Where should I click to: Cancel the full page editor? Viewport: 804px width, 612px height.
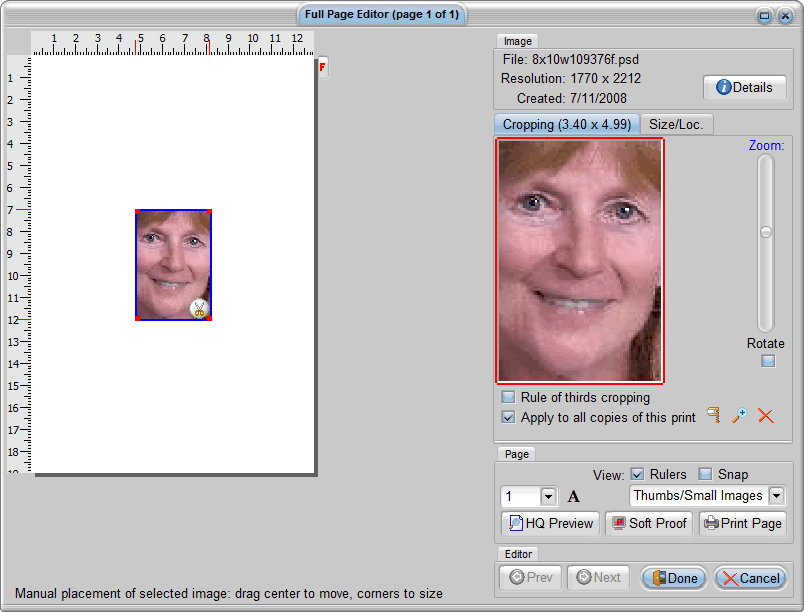tap(751, 578)
